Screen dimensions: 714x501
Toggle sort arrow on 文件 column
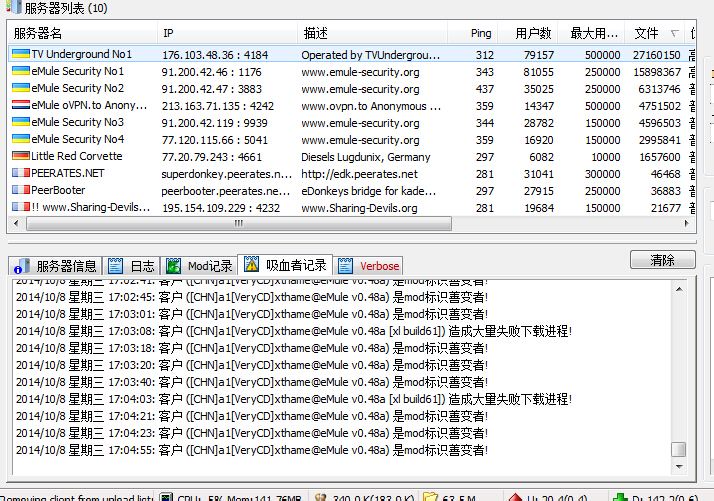pos(674,33)
